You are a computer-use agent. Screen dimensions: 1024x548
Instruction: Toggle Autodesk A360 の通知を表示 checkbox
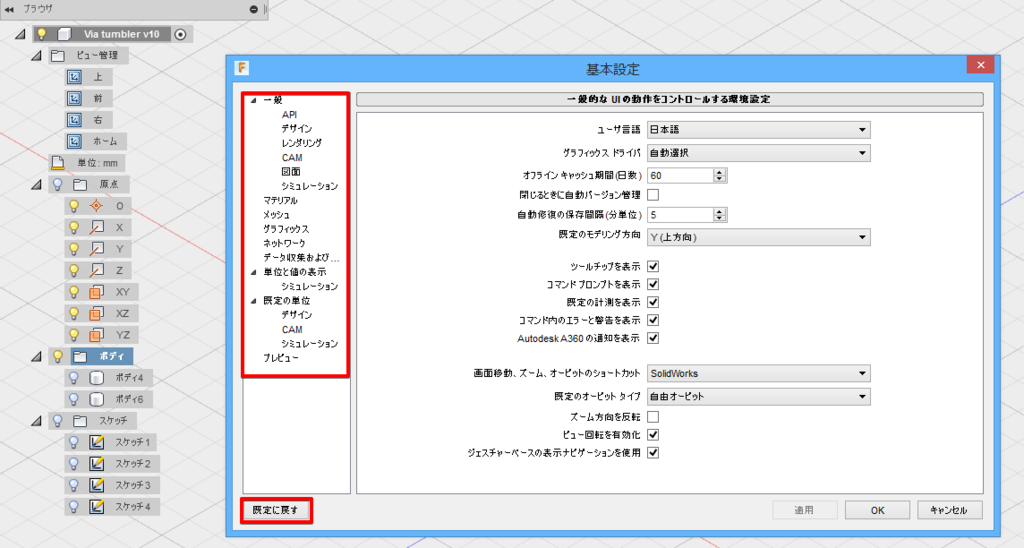tap(653, 338)
